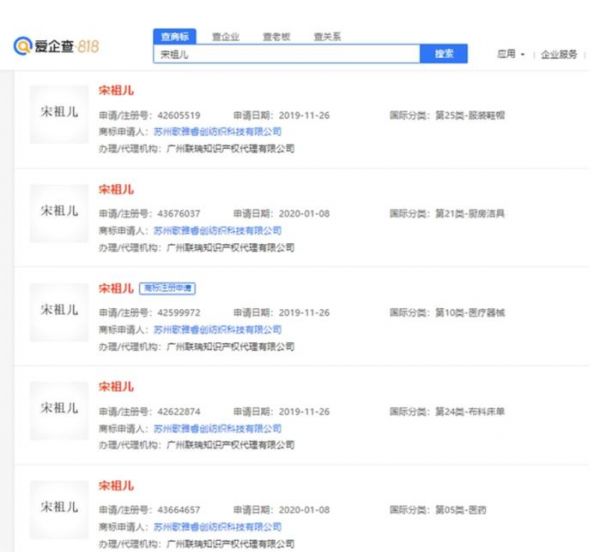Select registration number text 43664657
This screenshot has width=600, height=552.
point(179,510)
